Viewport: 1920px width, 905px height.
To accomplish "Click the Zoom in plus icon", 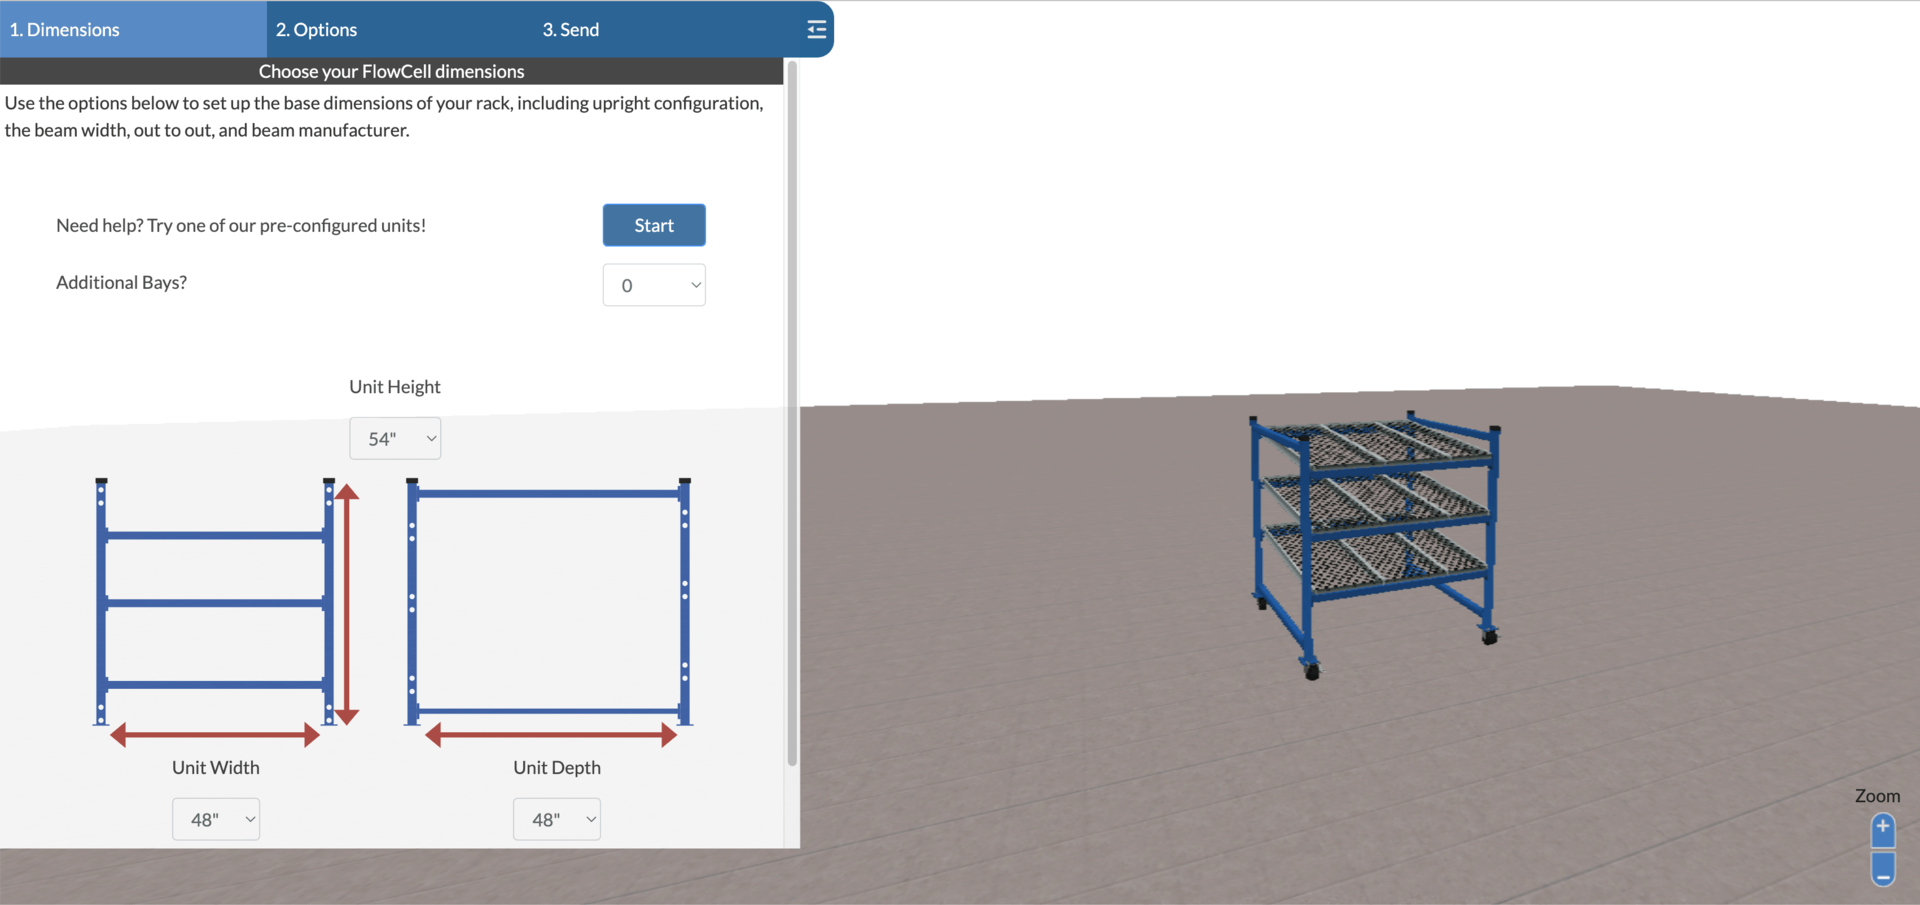I will pos(1882,828).
